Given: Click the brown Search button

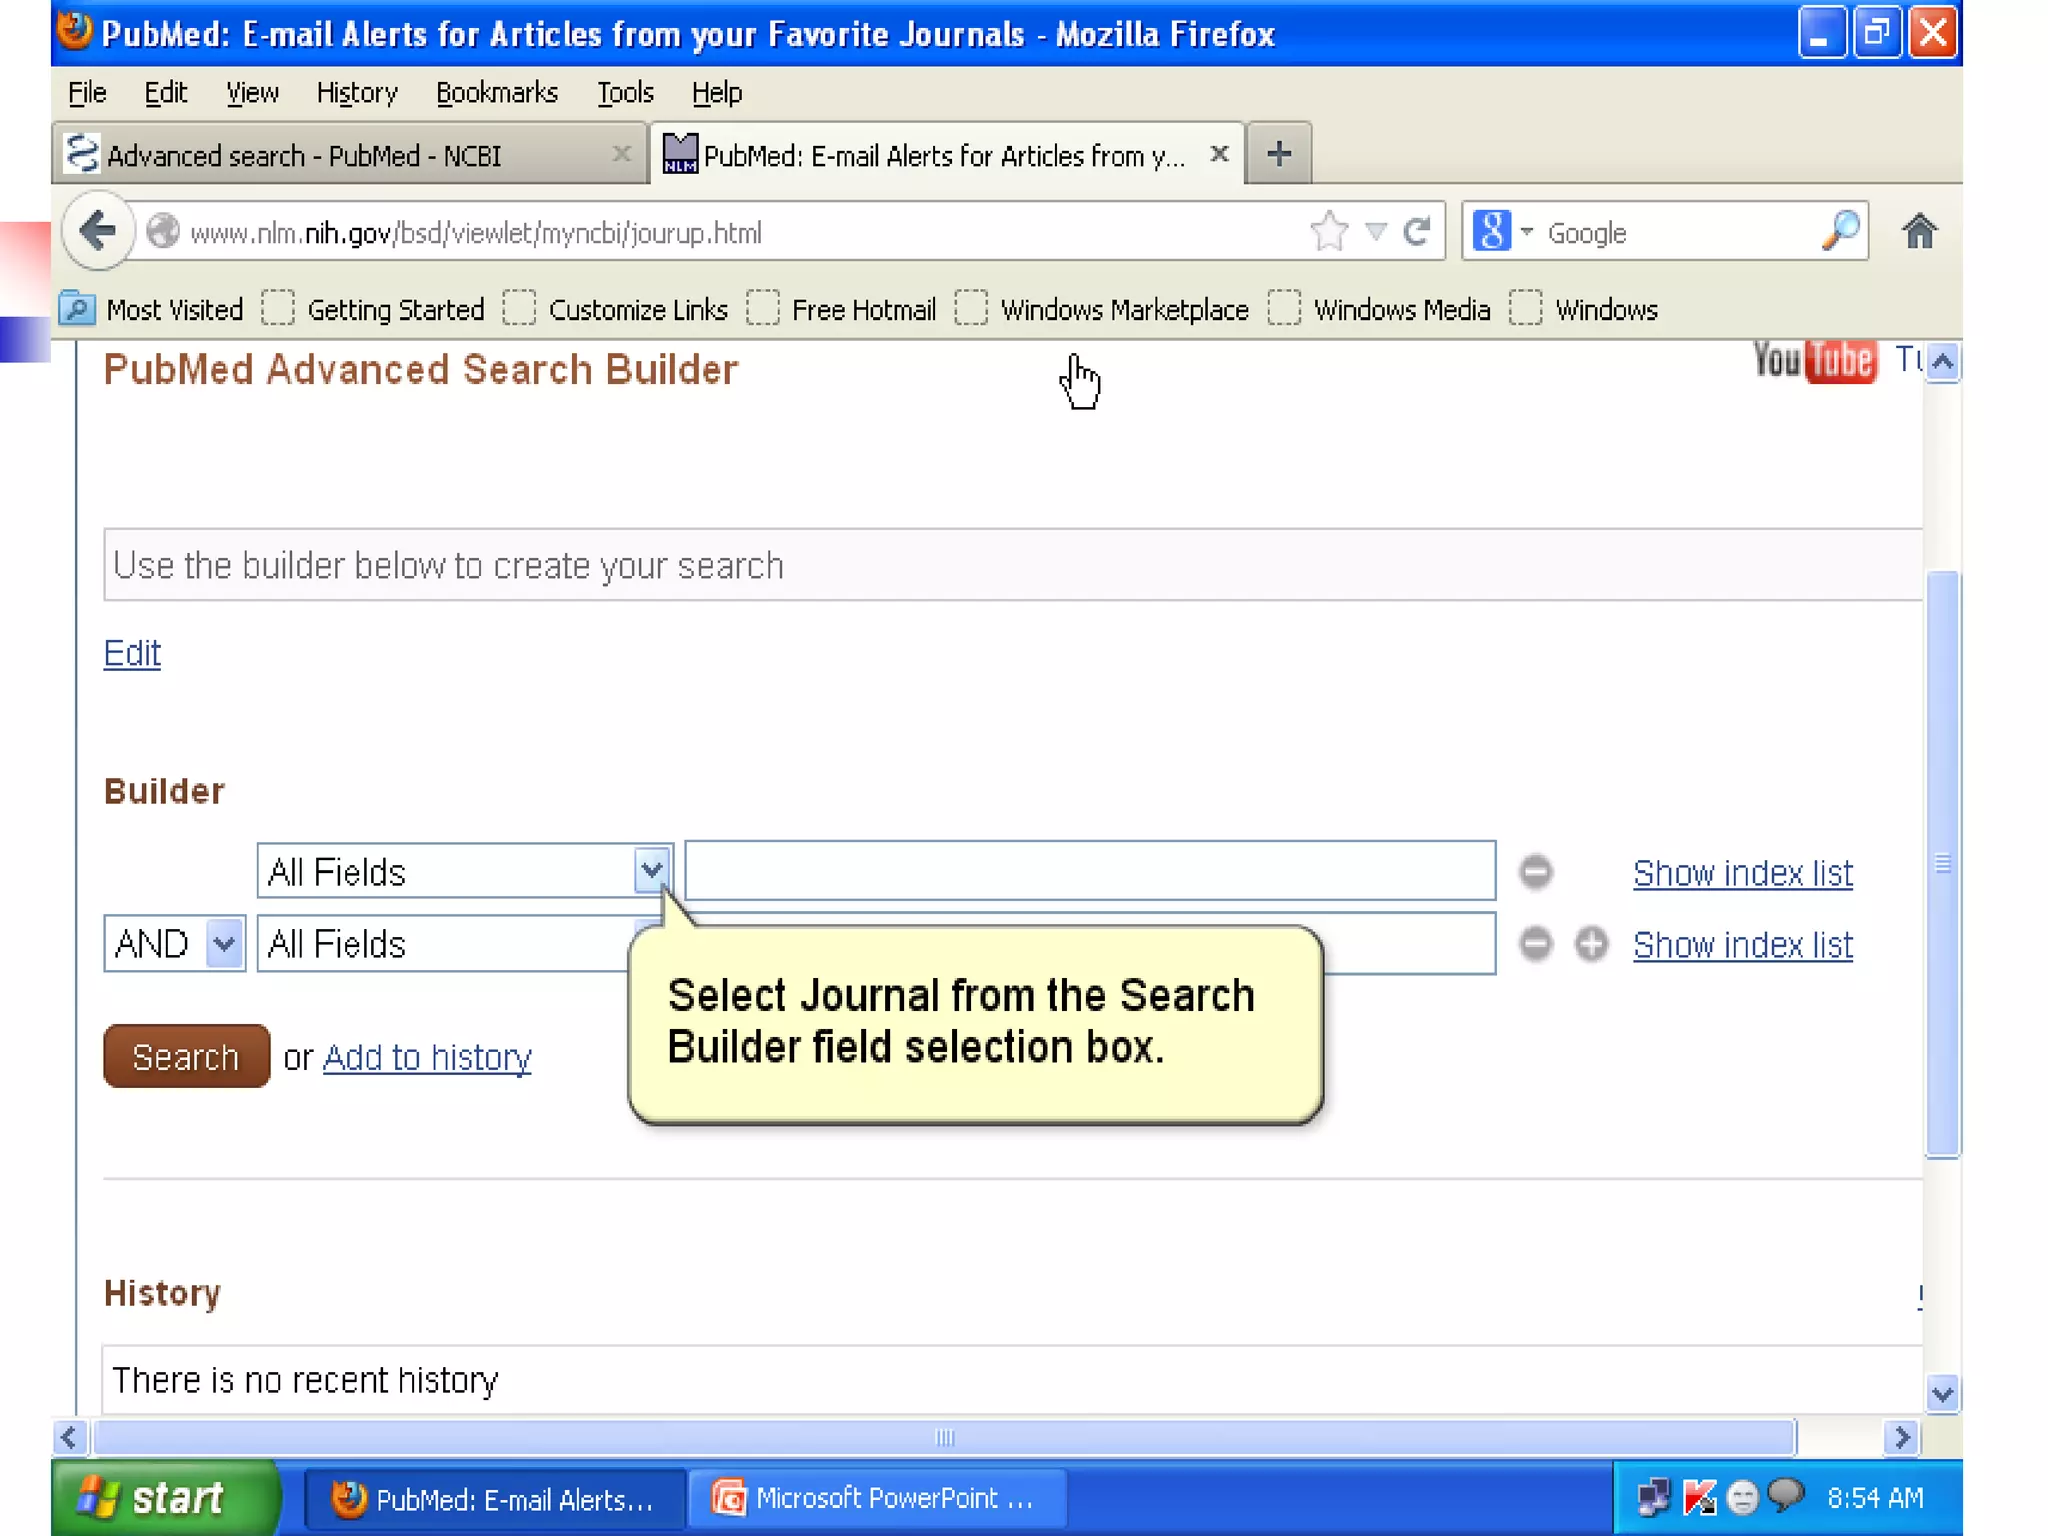Looking at the screenshot, I should click(x=186, y=1056).
